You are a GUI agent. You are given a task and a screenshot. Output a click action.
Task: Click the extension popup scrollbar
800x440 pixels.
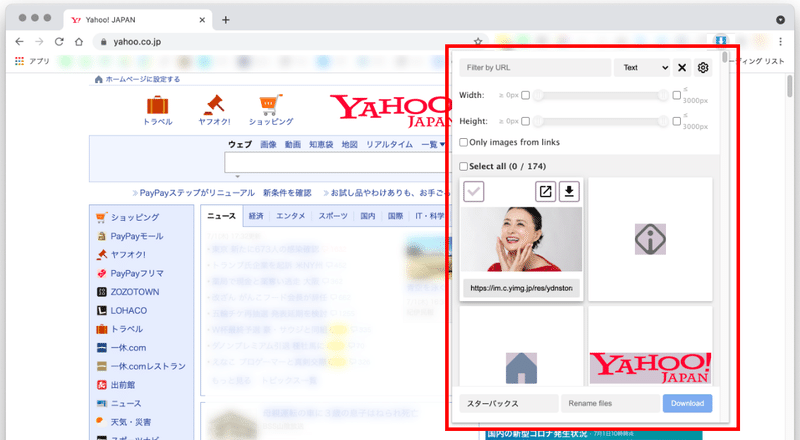point(724,56)
